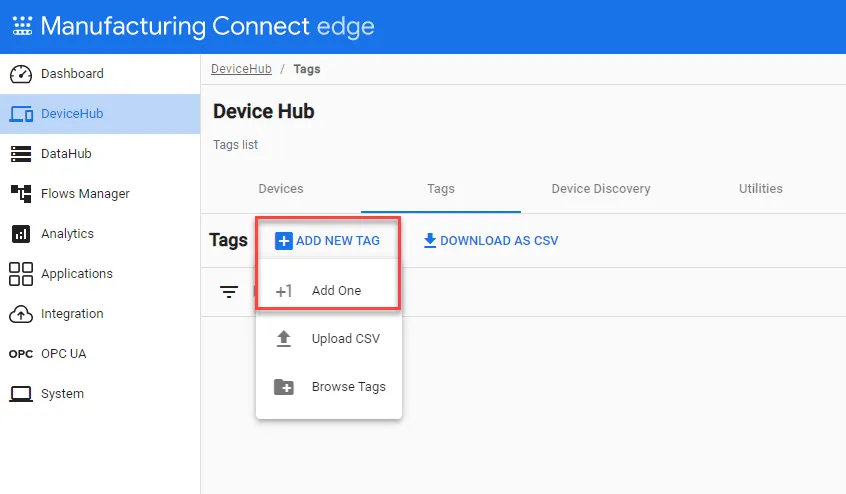Go to DataHub section
The width and height of the screenshot is (846, 494).
(100, 154)
